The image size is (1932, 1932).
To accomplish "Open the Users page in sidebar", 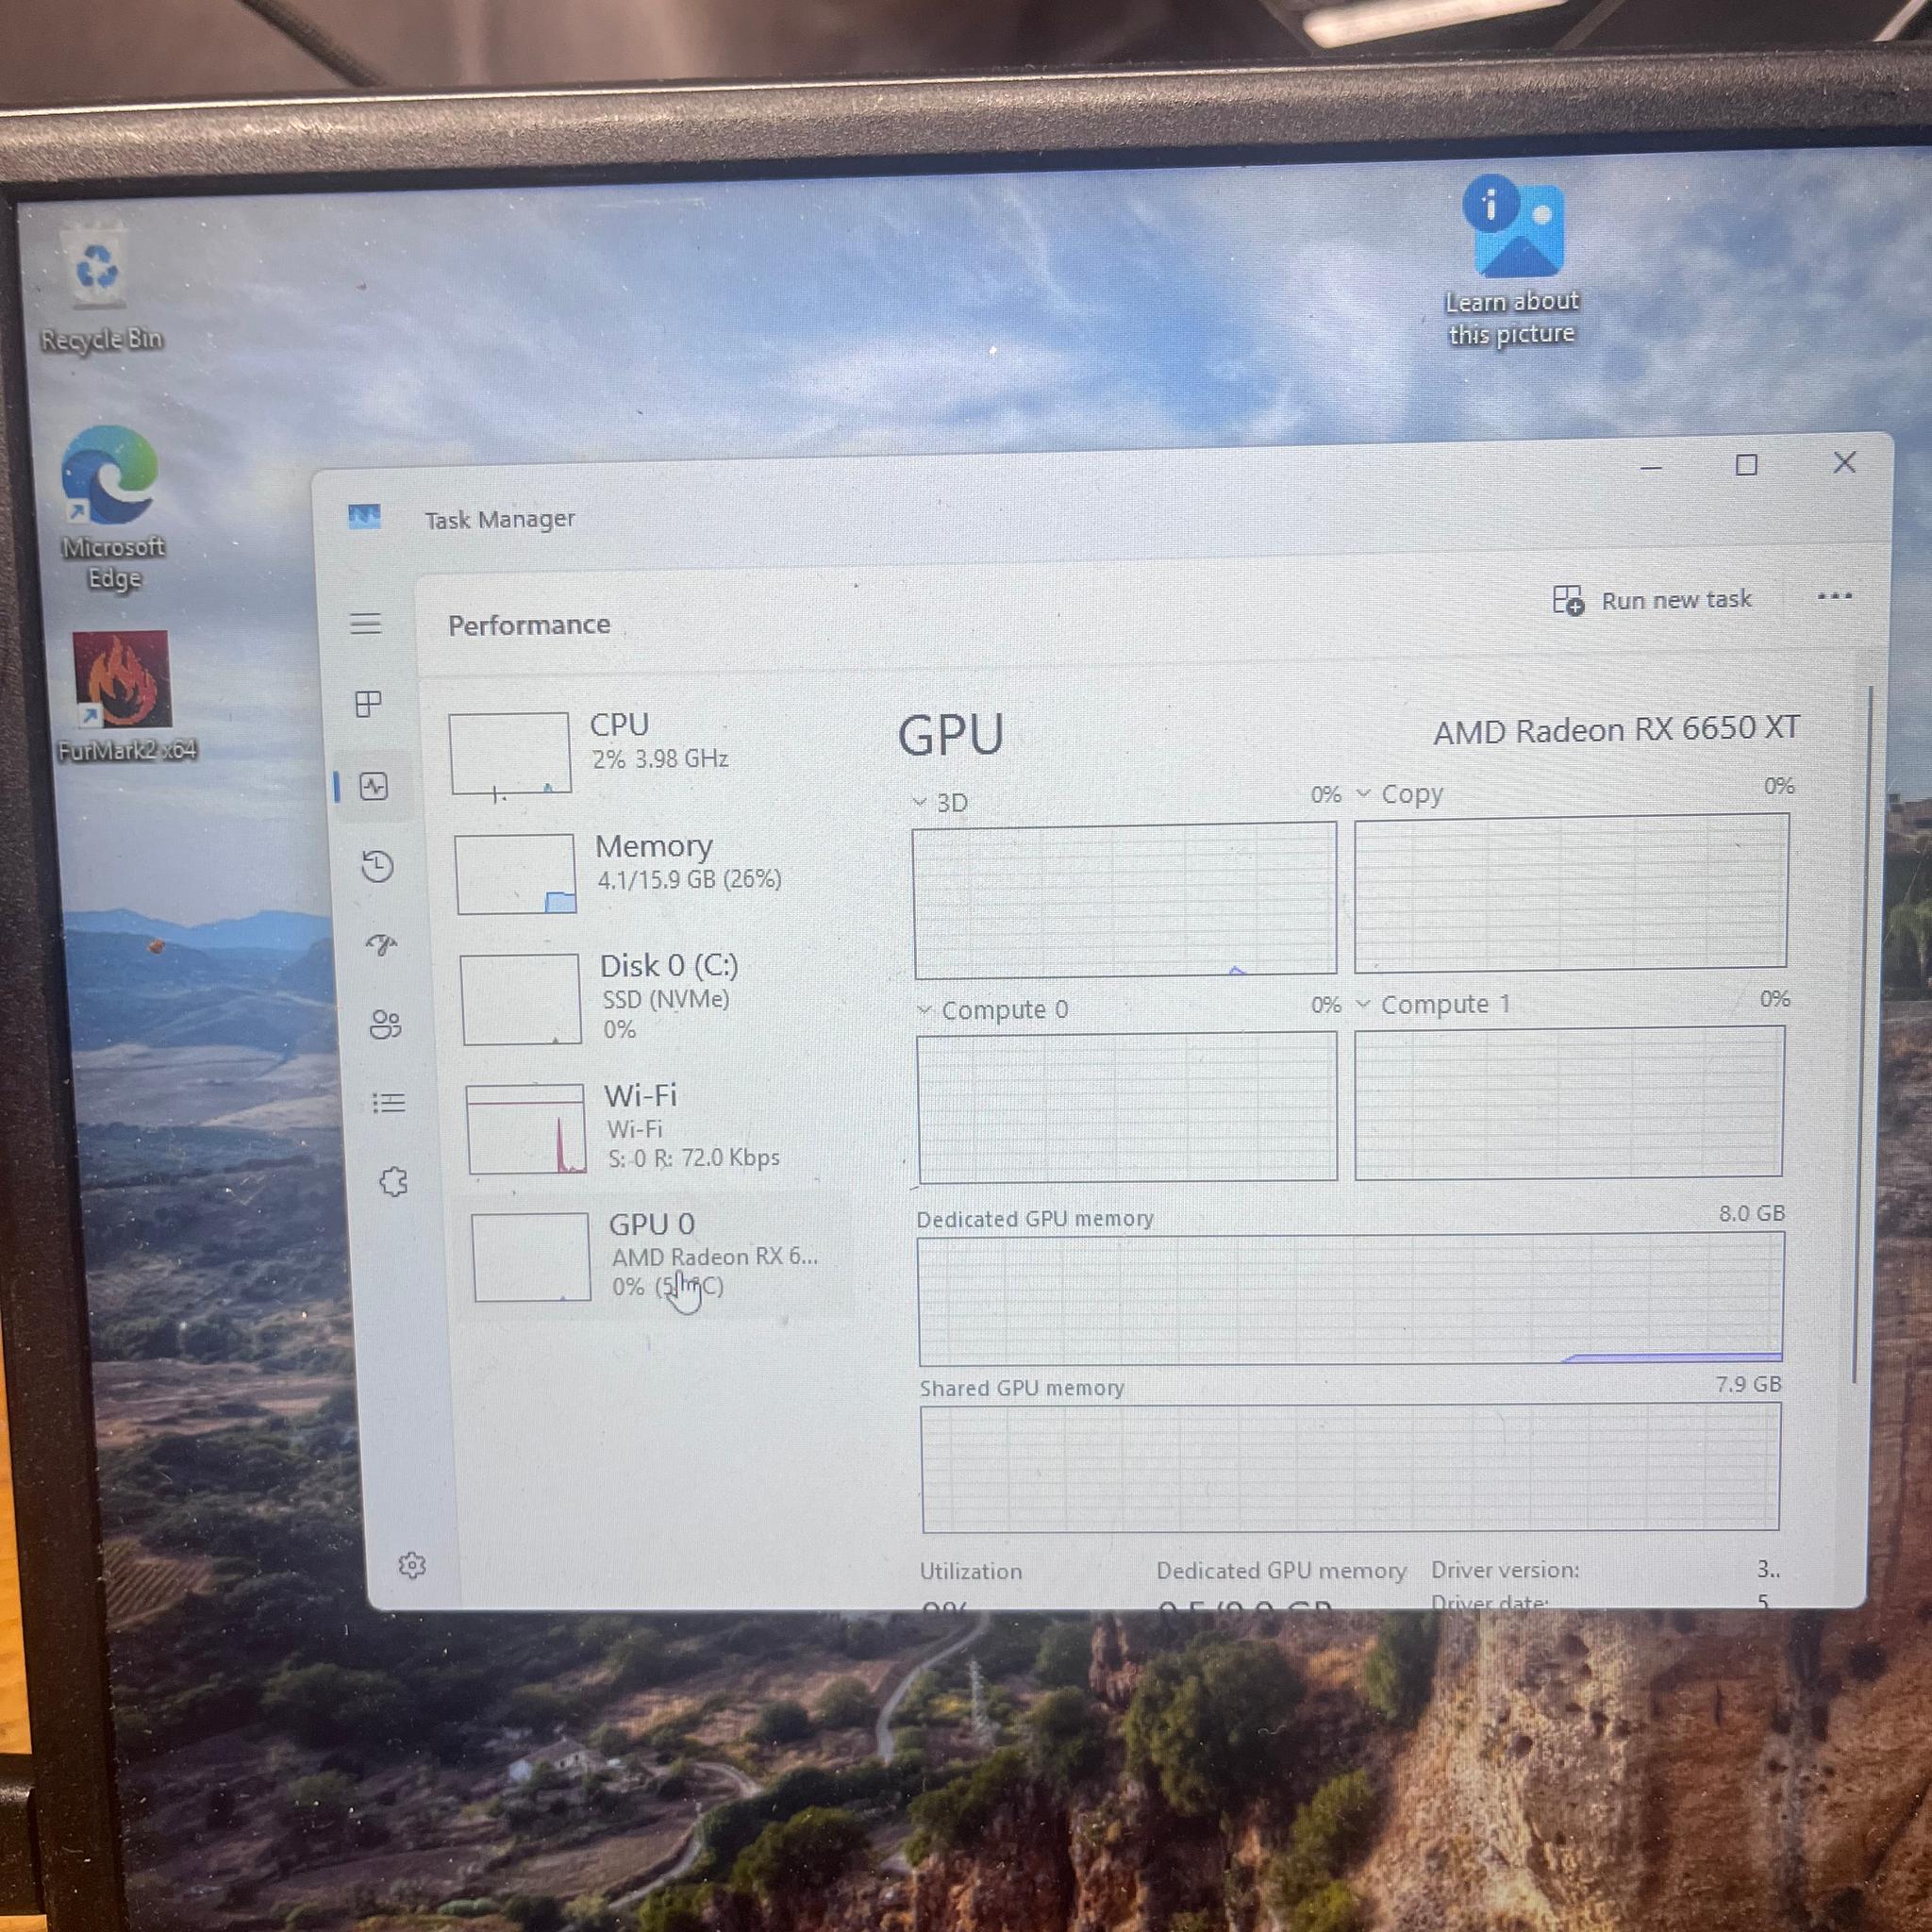I will click(x=385, y=1024).
